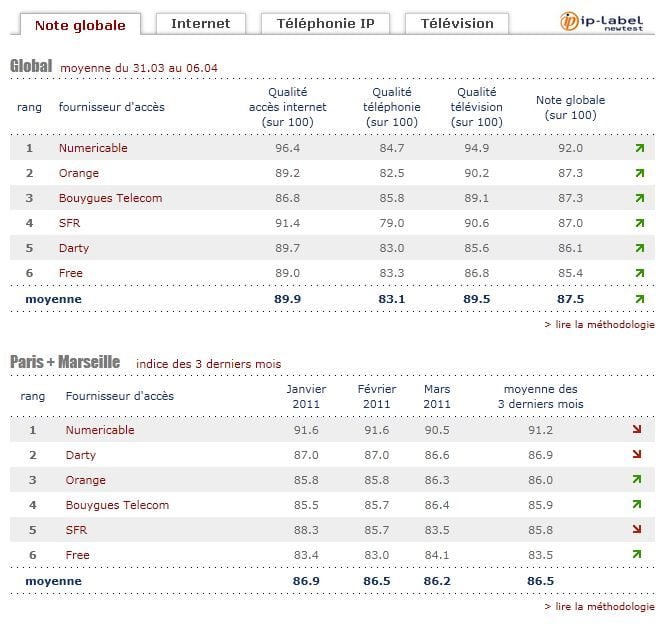This screenshot has width=667, height=632.
Task: Select the Note globale tab
Action: coord(80,24)
